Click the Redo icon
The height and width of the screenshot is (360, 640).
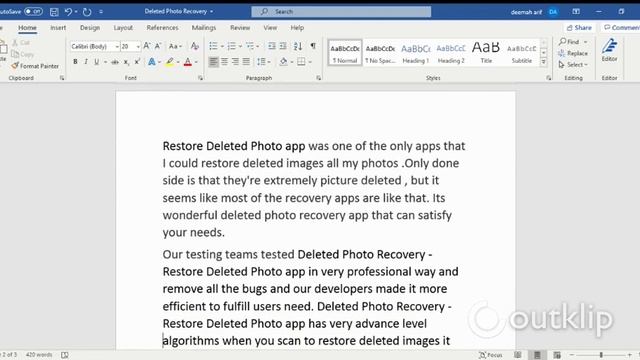pos(87,12)
